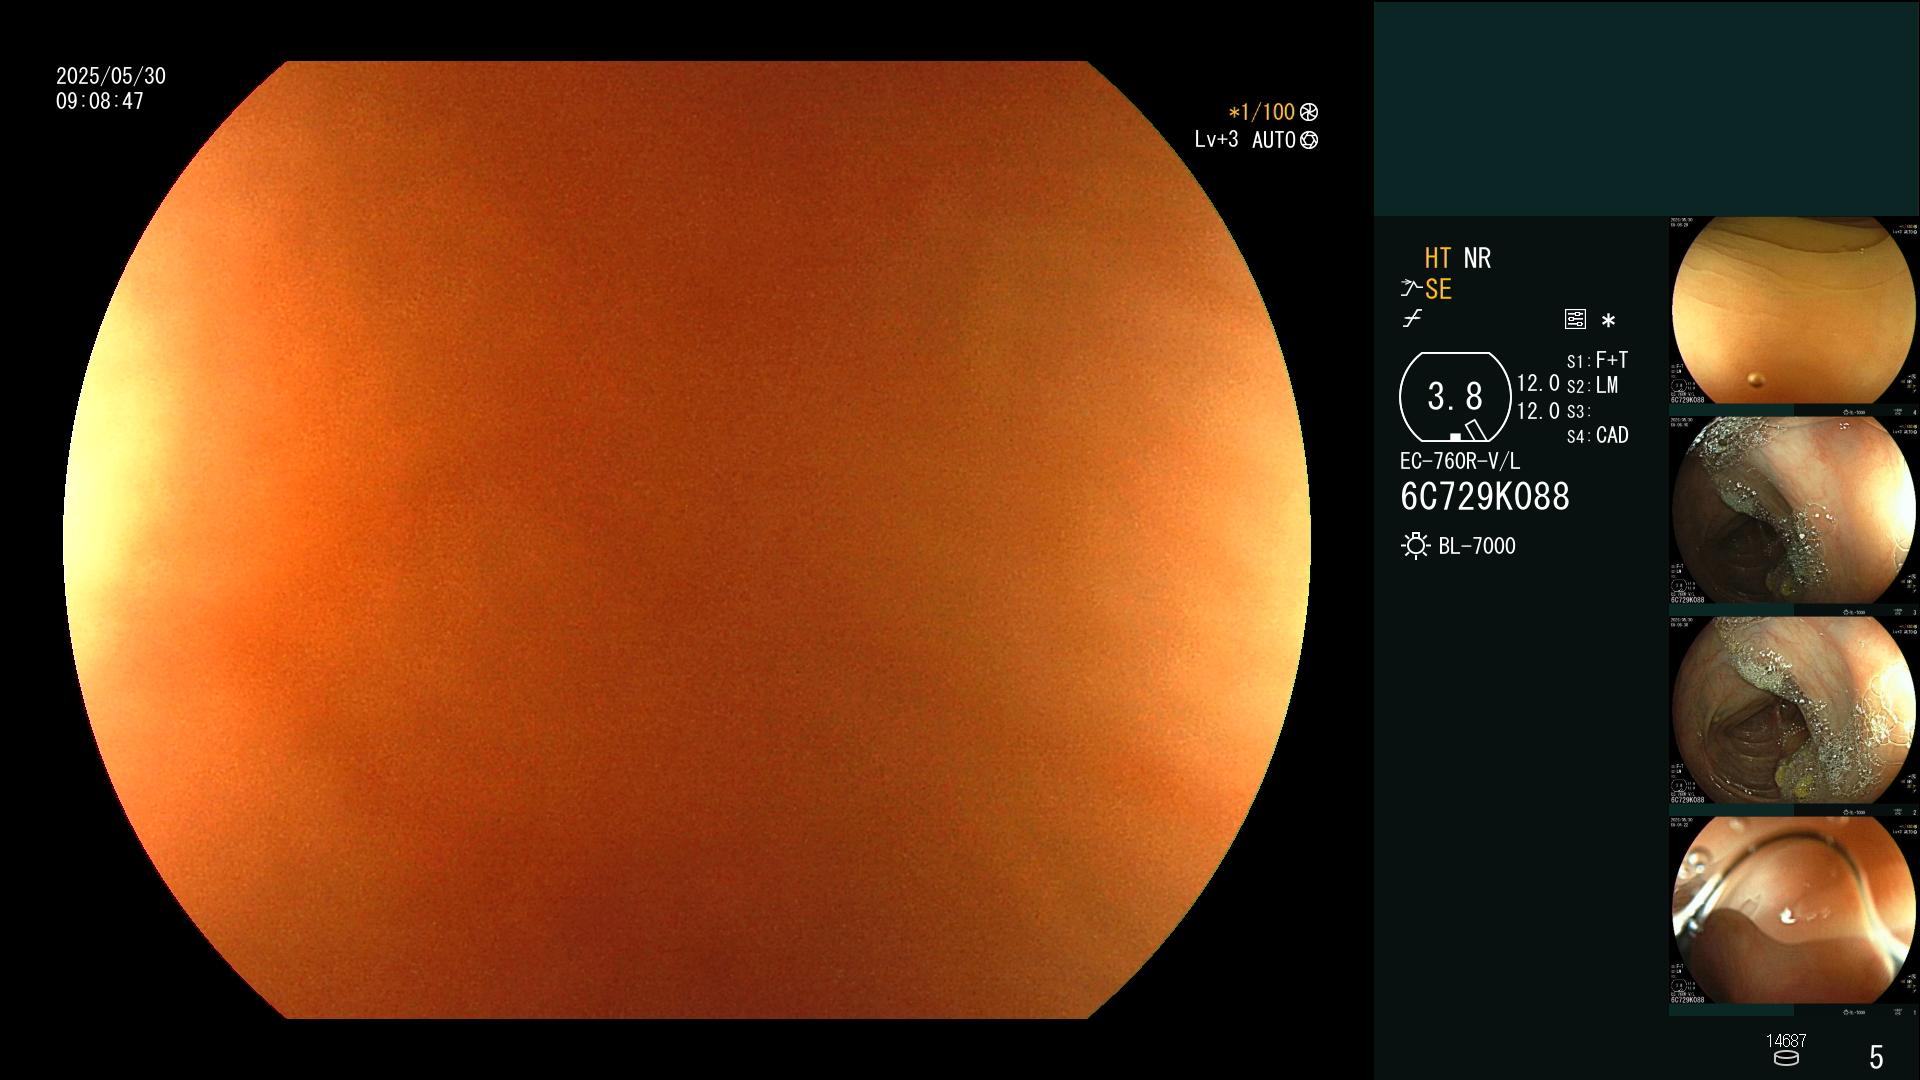Click the asterisk indicator next to settings icon
1920x1080 pixels.
1608,321
